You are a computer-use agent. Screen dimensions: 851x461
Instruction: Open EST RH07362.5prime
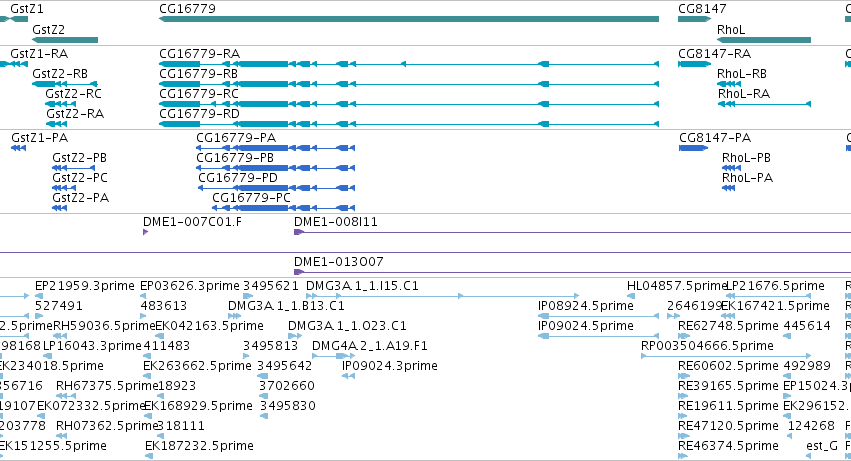[x=107, y=427]
